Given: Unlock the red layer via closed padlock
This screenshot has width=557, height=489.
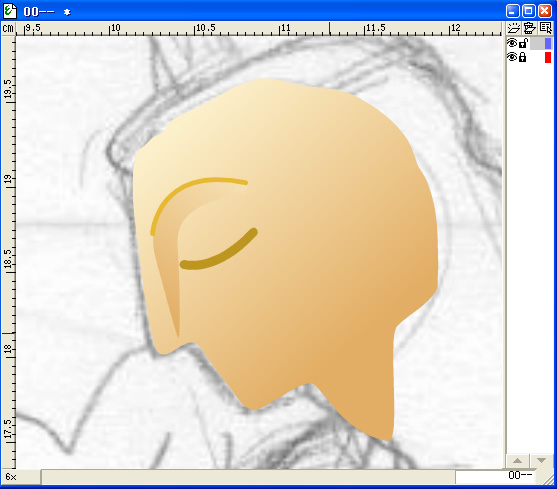Looking at the screenshot, I should tap(523, 57).
